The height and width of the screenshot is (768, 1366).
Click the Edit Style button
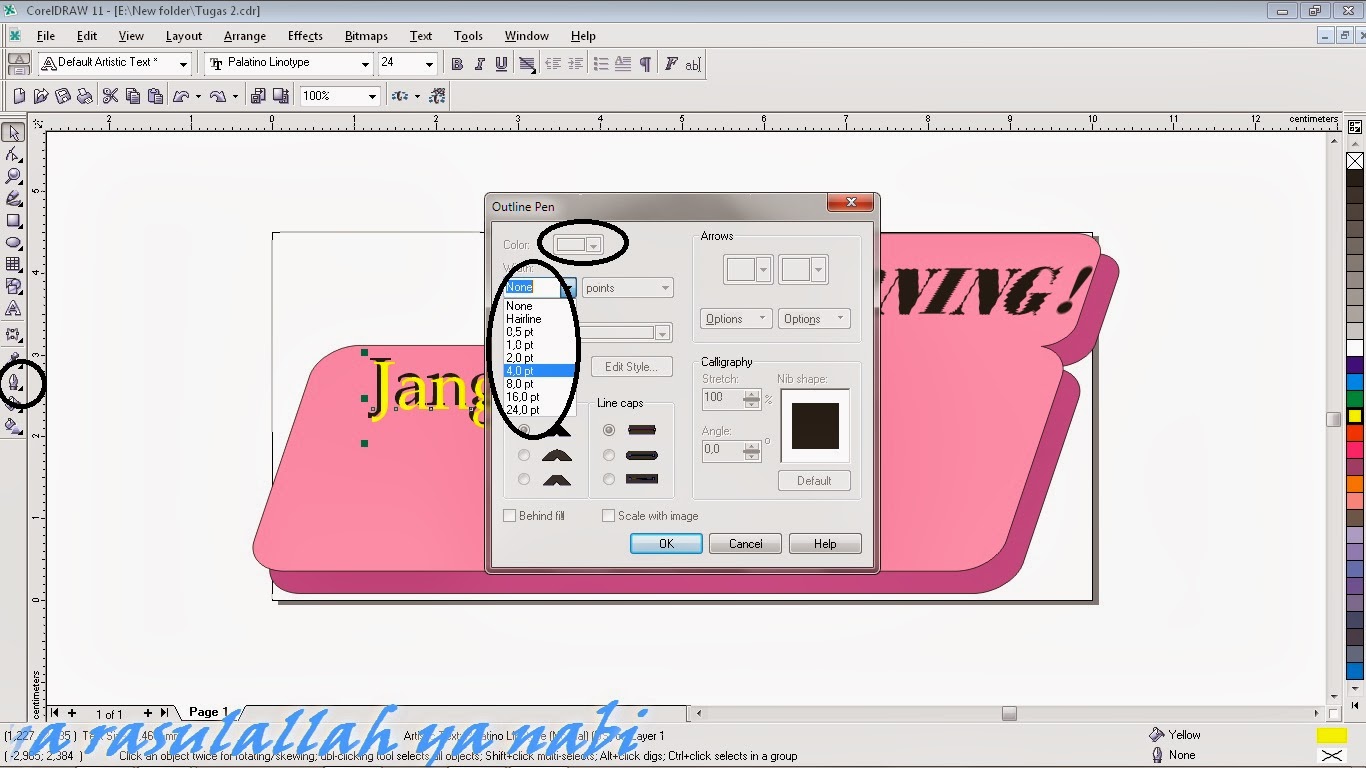point(631,366)
